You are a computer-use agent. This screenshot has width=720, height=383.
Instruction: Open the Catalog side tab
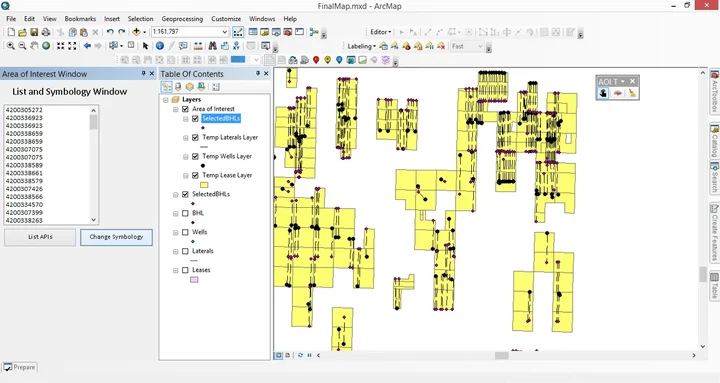click(x=714, y=141)
